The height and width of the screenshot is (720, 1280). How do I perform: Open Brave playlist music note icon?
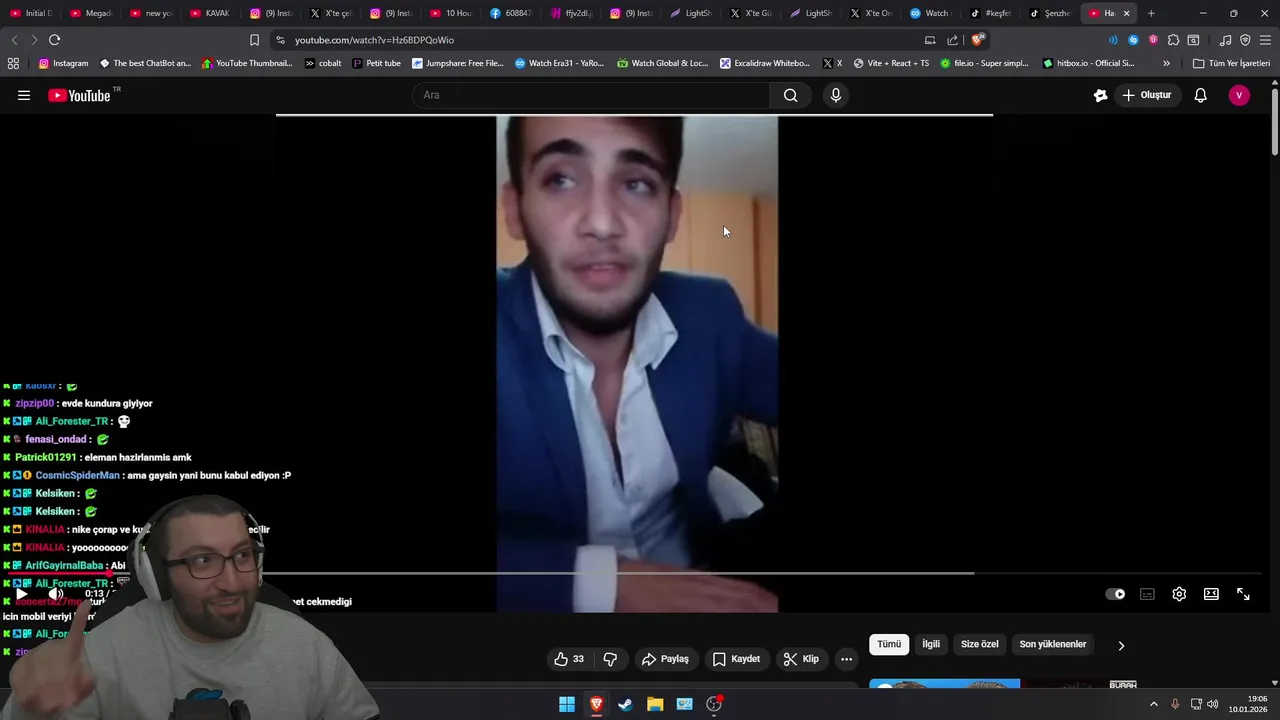point(1225,40)
